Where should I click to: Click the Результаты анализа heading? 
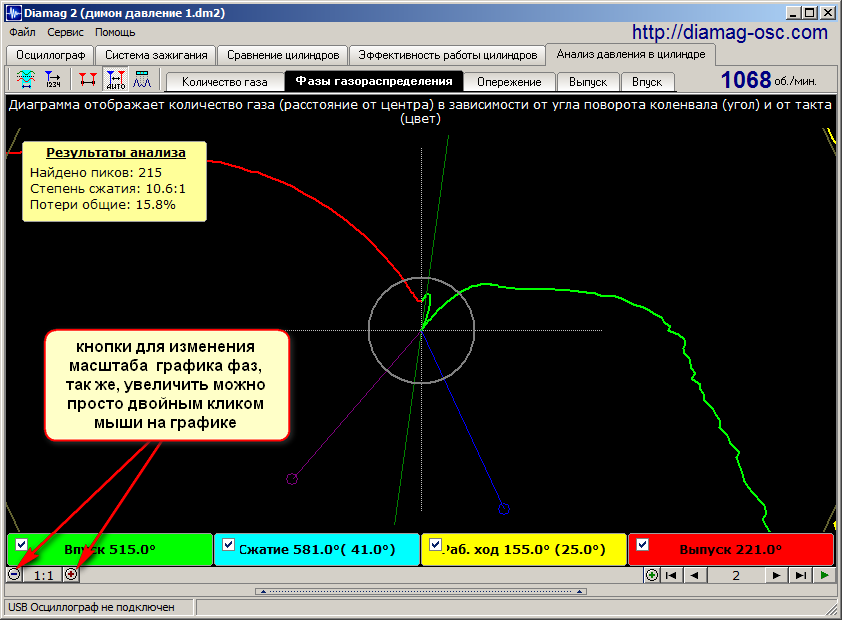click(x=115, y=152)
